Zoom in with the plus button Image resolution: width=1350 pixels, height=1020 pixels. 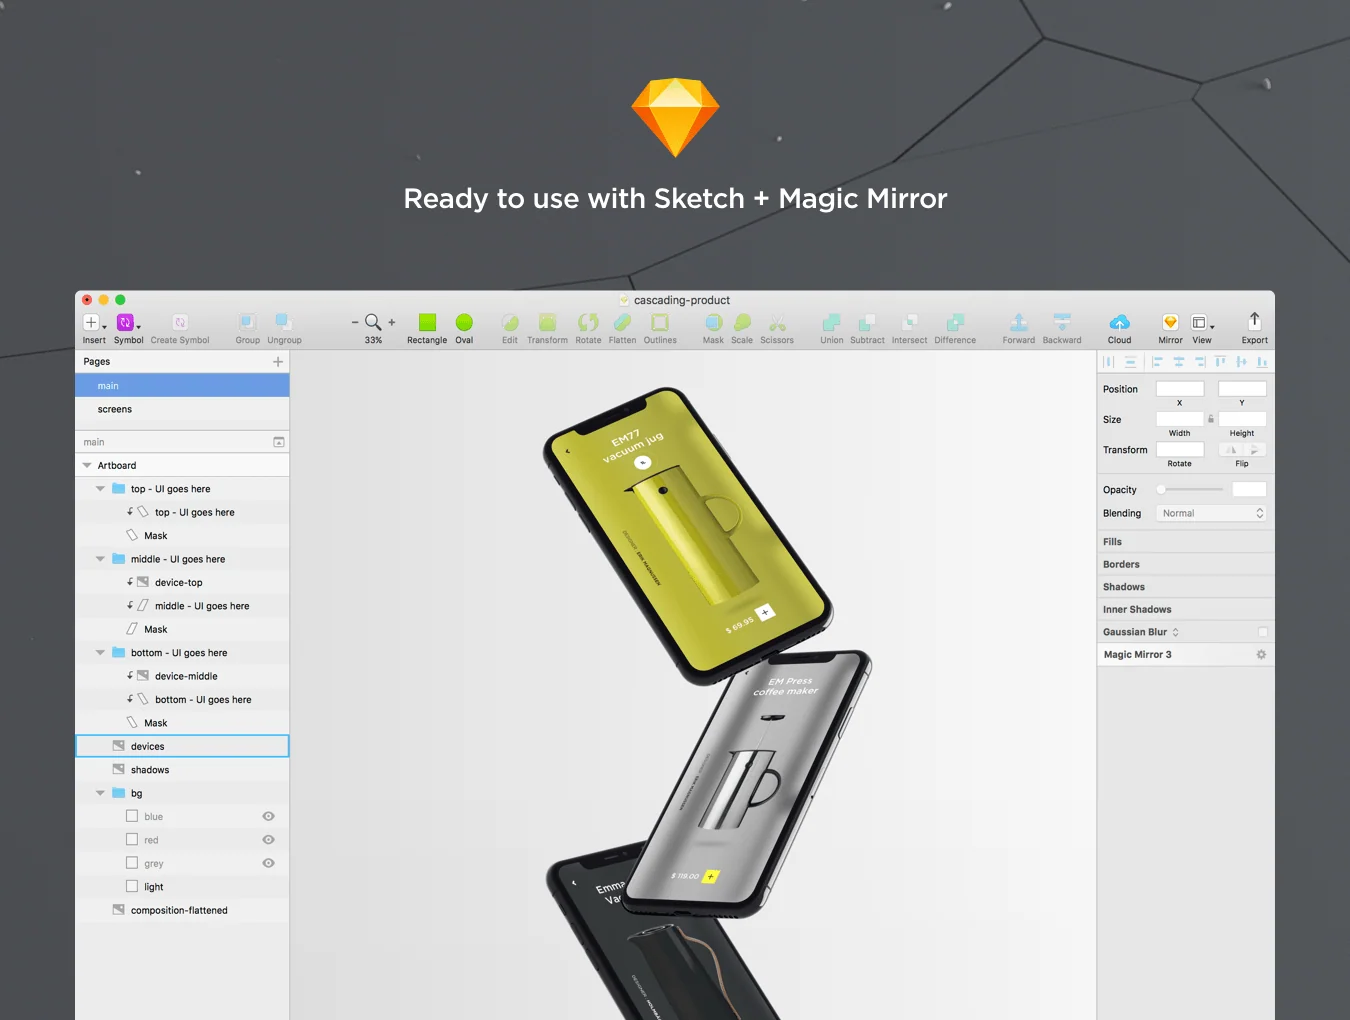pyautogui.click(x=392, y=322)
